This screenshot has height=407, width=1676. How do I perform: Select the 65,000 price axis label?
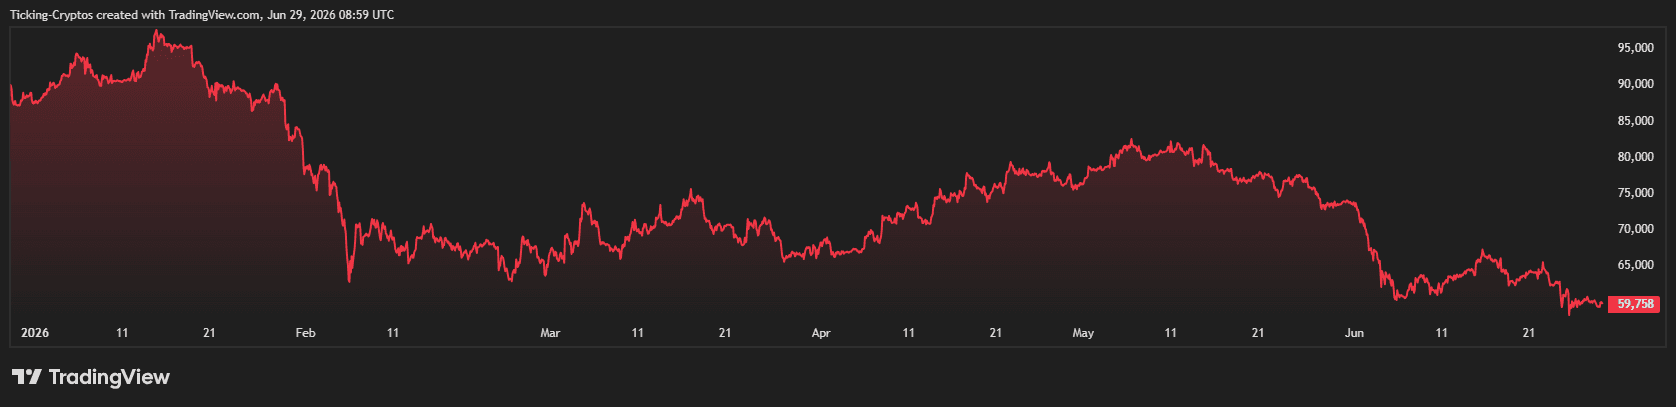pyautogui.click(x=1636, y=265)
